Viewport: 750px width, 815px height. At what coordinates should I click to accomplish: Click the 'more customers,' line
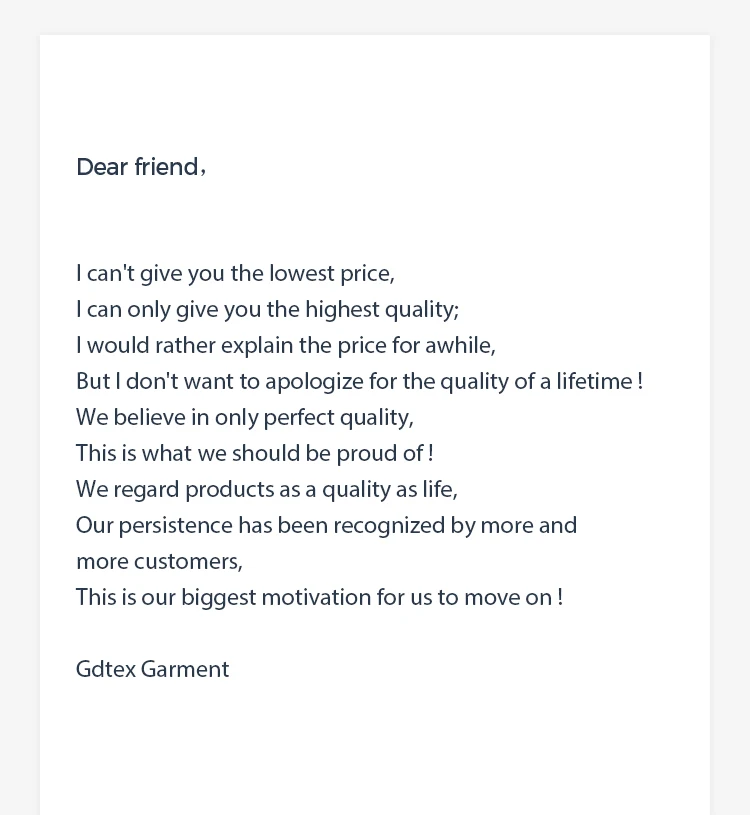[159, 562]
